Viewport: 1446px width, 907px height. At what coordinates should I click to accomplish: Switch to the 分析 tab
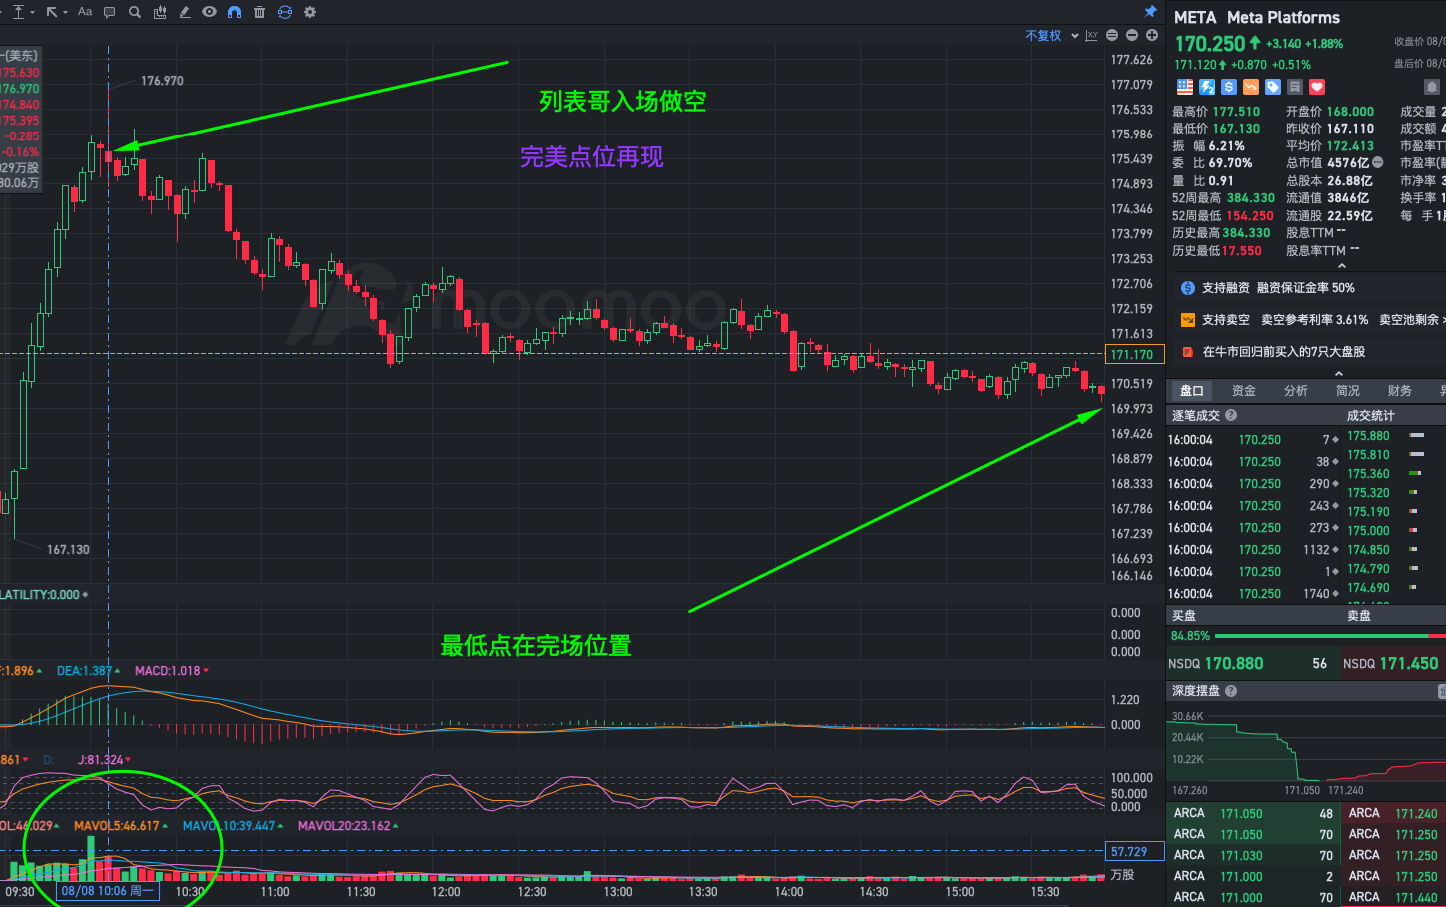pyautogui.click(x=1296, y=391)
